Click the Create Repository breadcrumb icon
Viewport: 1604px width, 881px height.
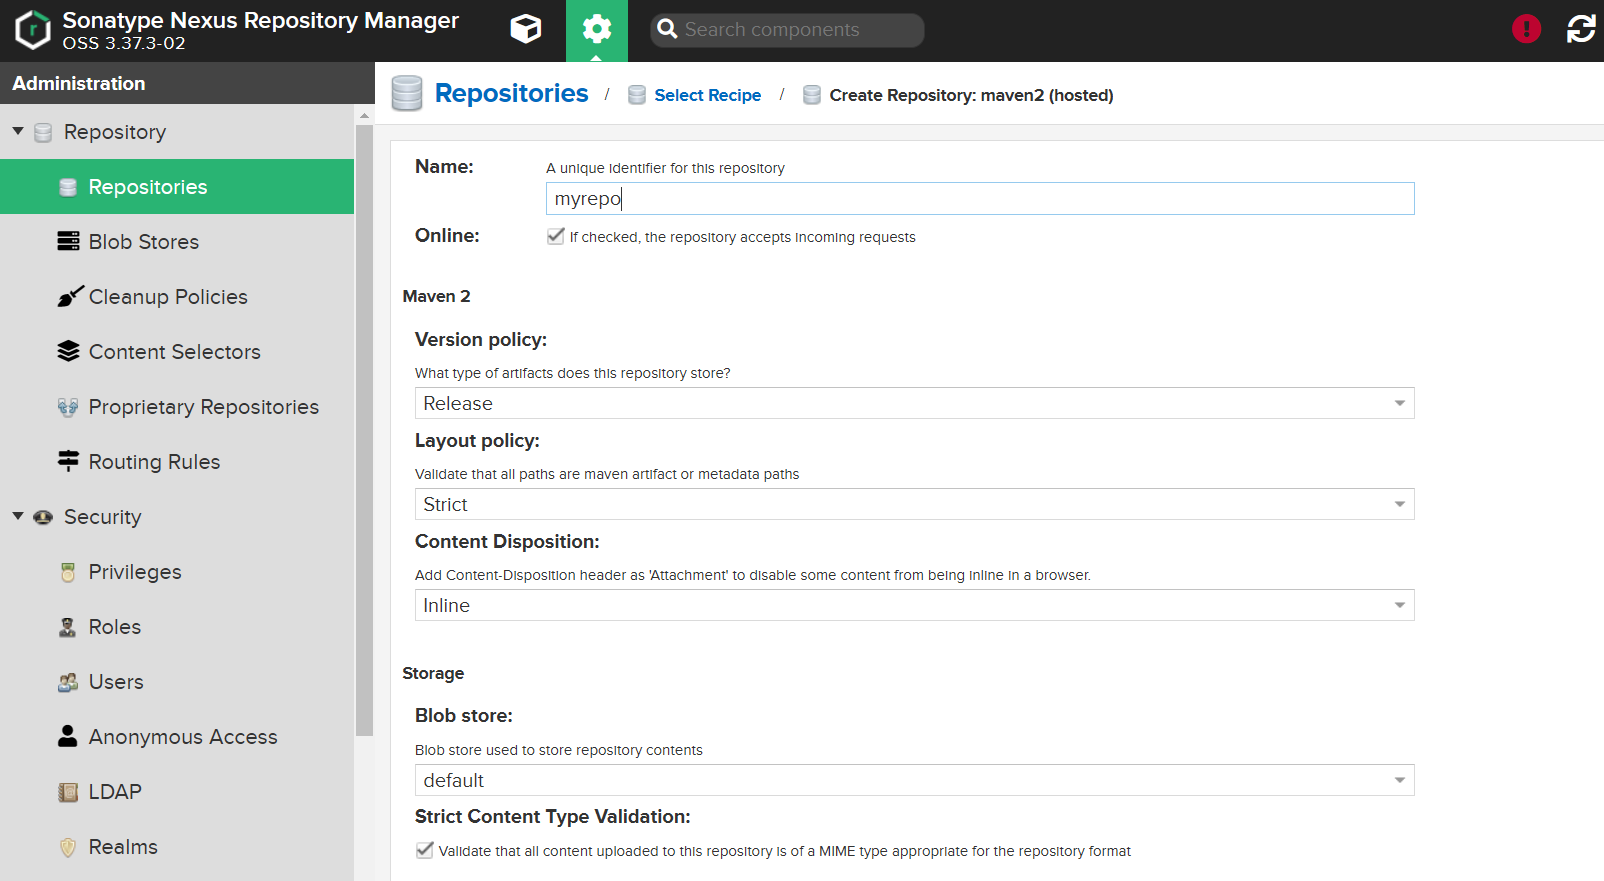pyautogui.click(x=812, y=95)
